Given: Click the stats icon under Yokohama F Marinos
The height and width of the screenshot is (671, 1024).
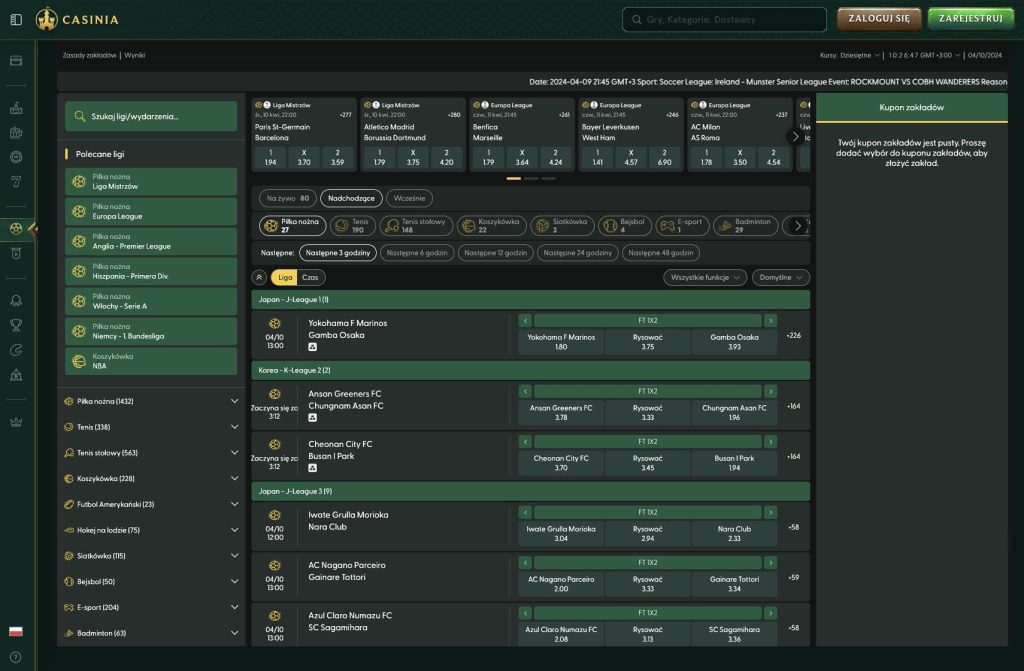Looking at the screenshot, I should [313, 348].
